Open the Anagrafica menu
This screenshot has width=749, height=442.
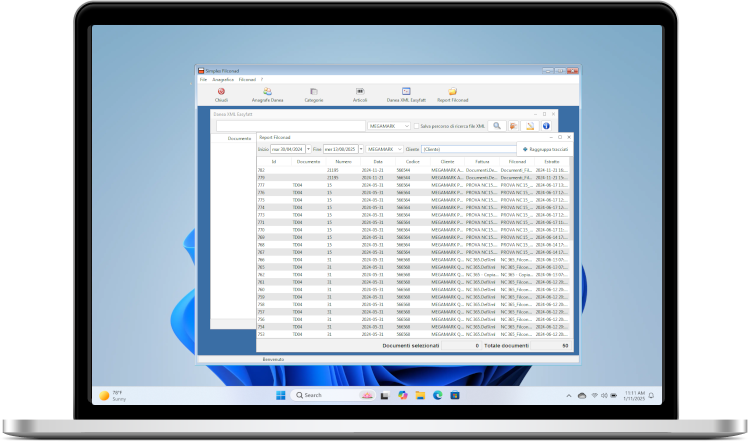click(x=223, y=79)
